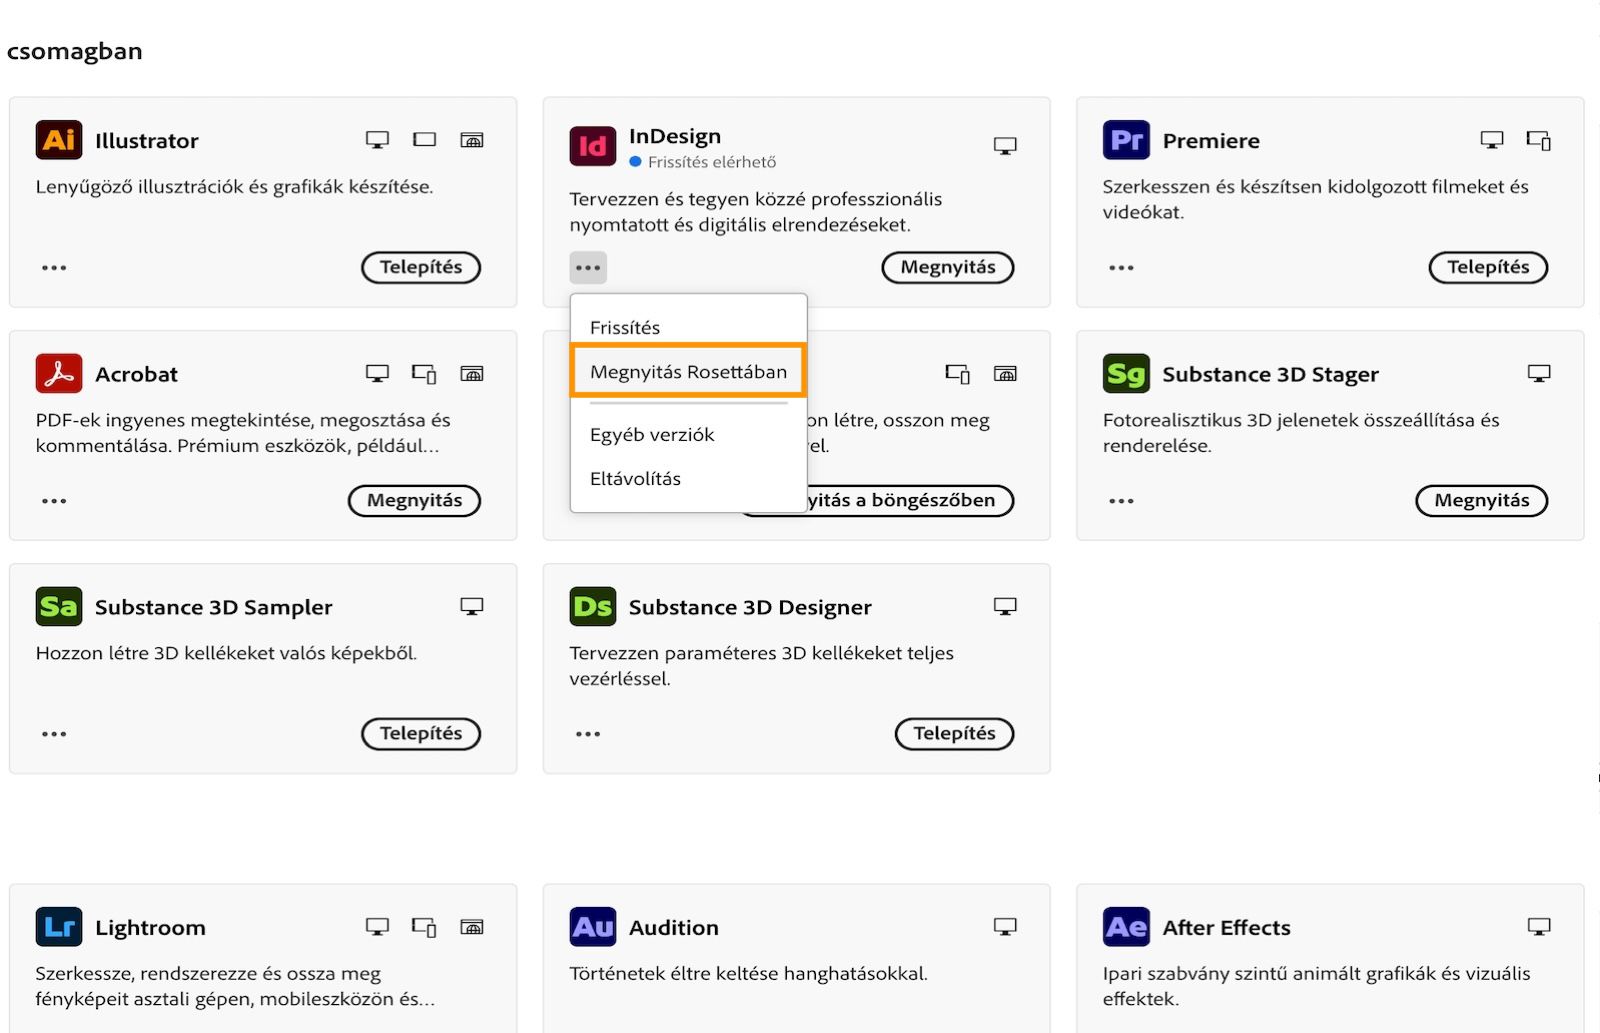Click the Premiere card title
1600x1033 pixels.
[x=1211, y=141]
